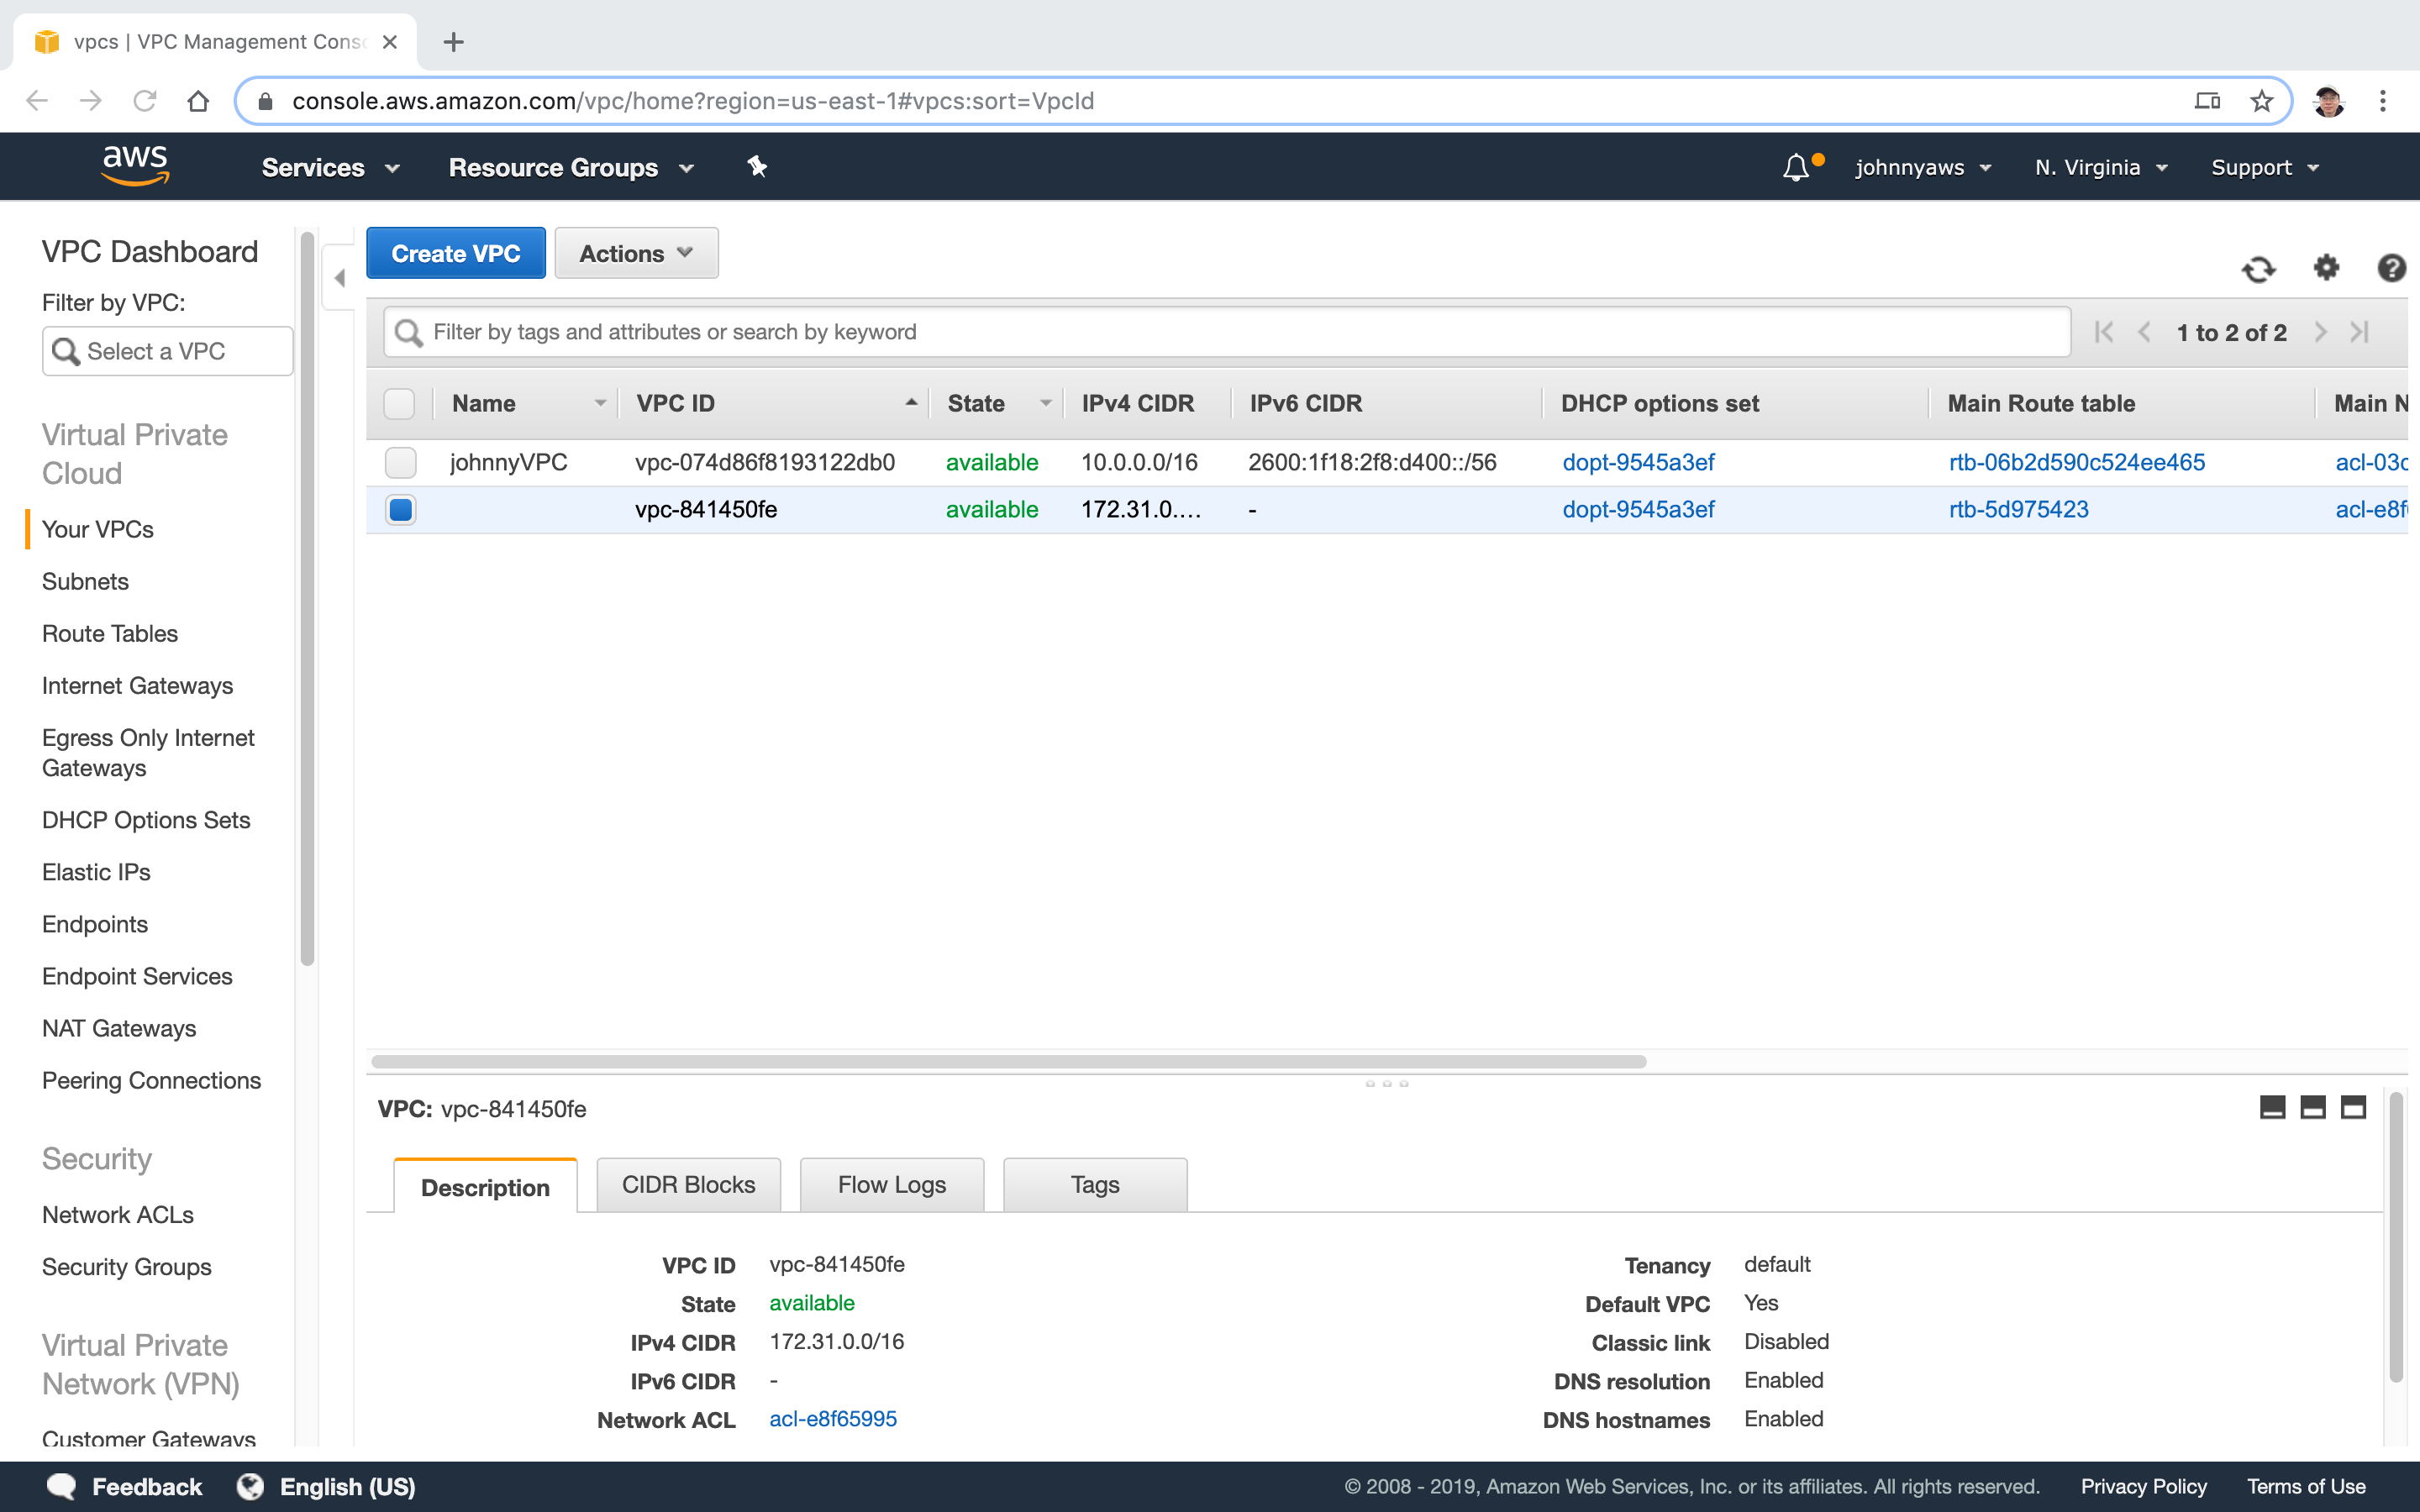2420x1512 pixels.
Task: Go to next page of results
Action: point(2320,332)
